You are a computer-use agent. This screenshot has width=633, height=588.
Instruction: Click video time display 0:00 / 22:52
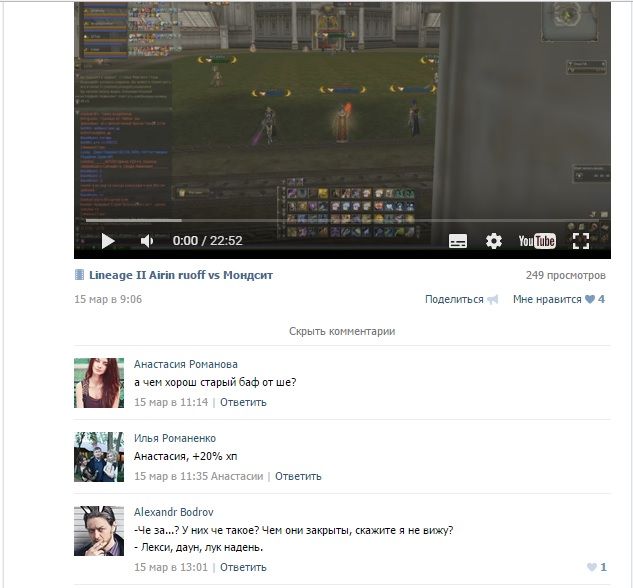pos(208,241)
